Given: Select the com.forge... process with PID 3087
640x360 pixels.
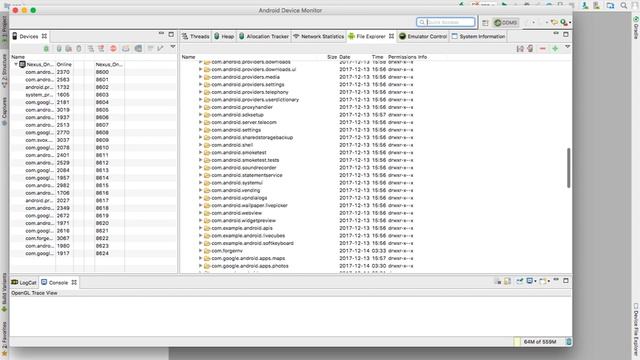Looking at the screenshot, I should (x=94, y=238).
